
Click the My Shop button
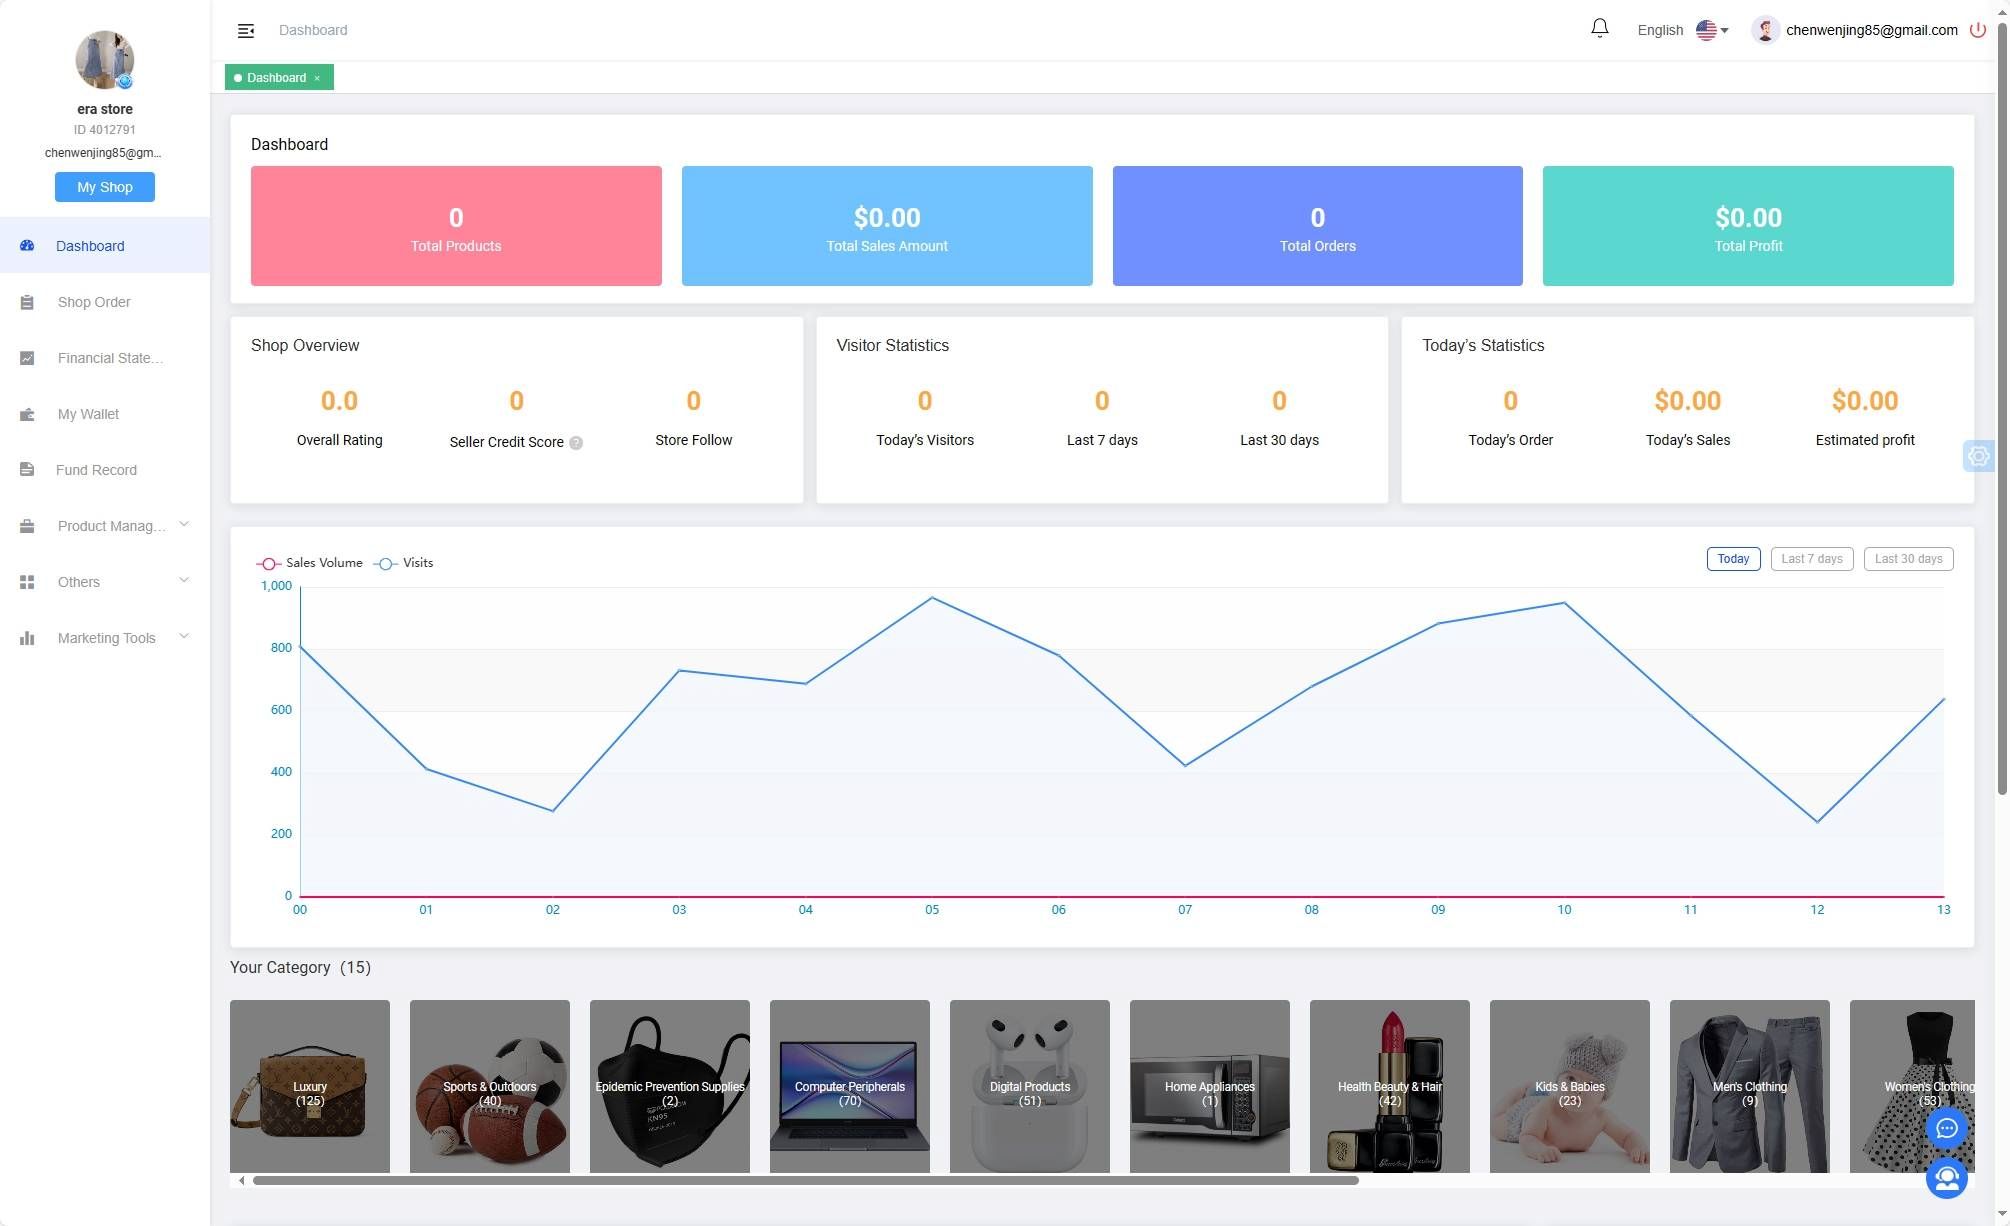(x=105, y=187)
